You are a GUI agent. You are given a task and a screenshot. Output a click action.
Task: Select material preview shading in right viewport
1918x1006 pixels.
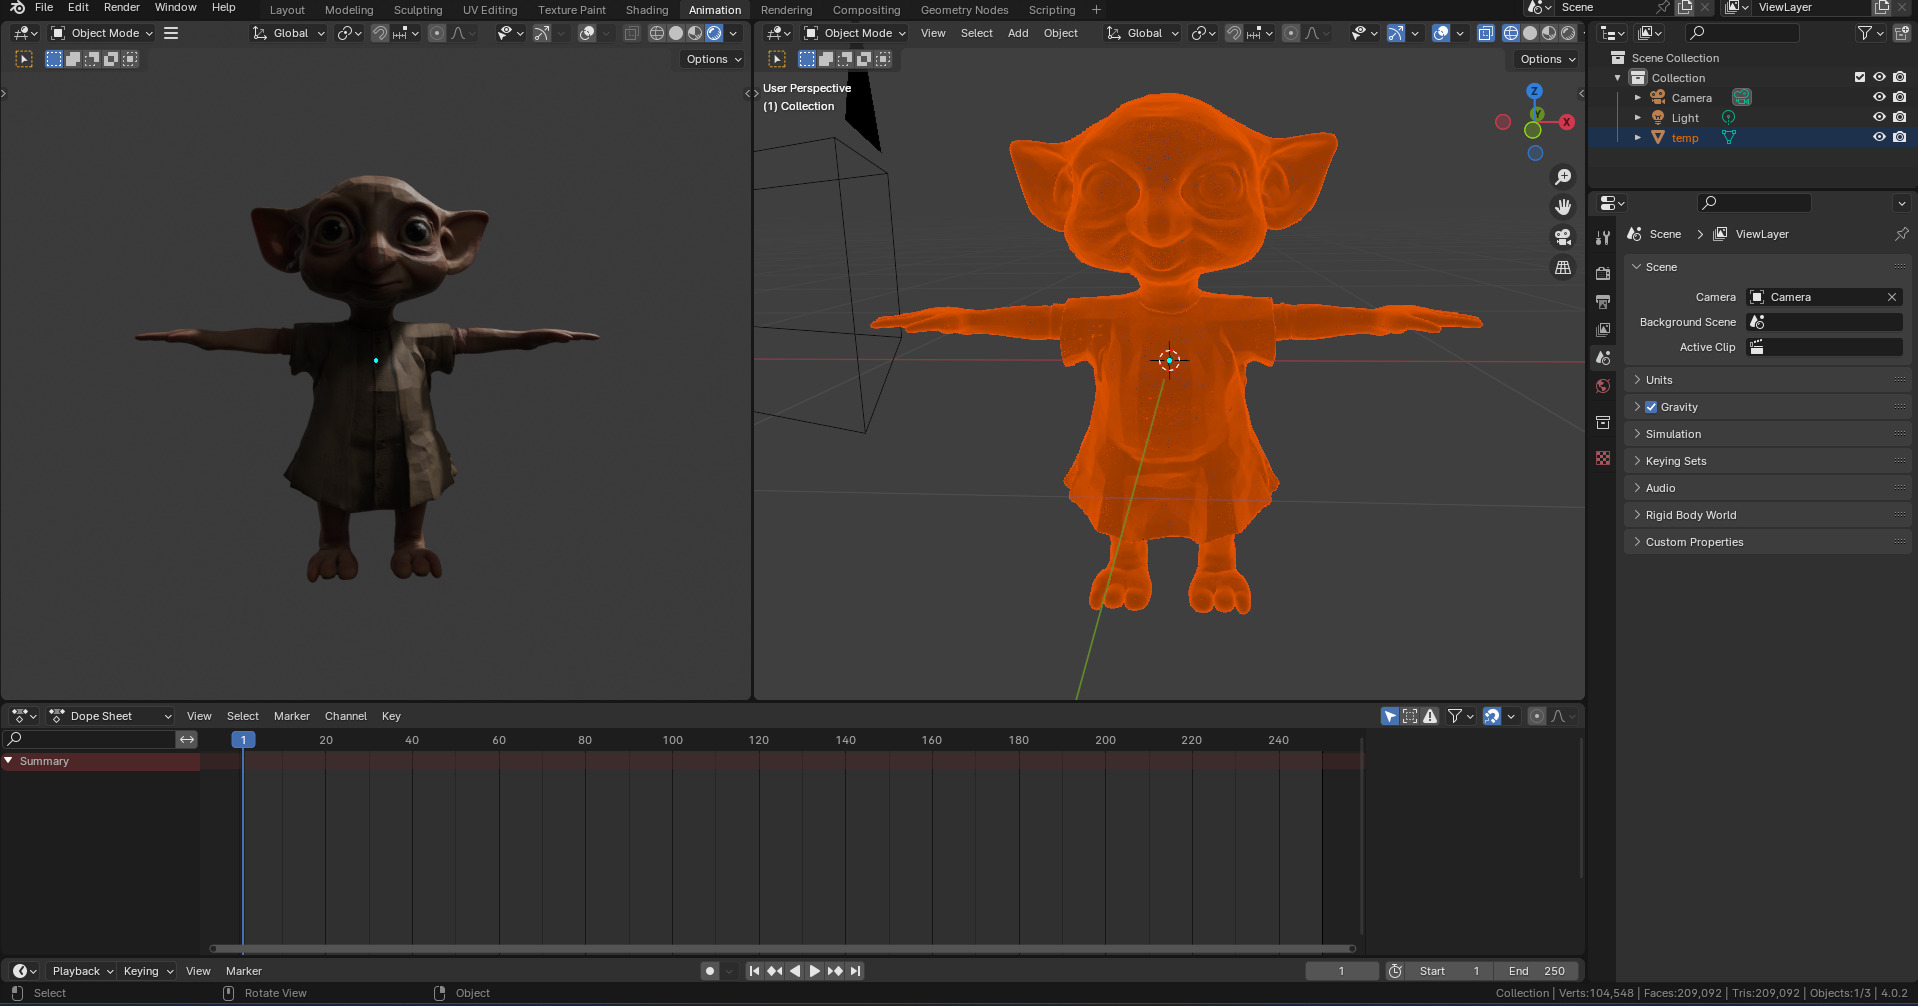tap(1549, 33)
